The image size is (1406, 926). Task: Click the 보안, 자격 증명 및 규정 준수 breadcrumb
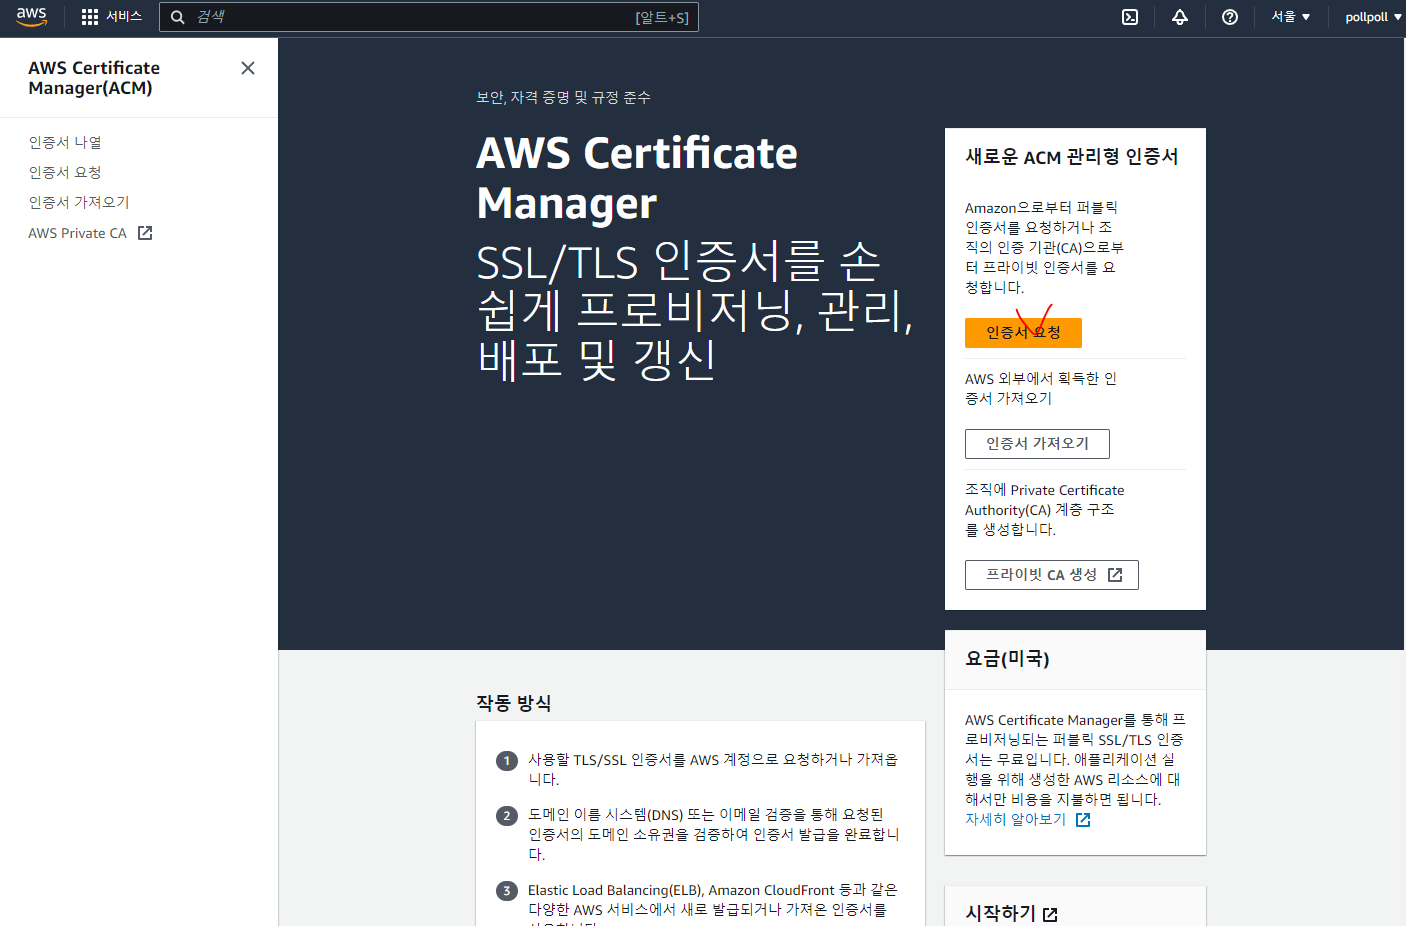point(563,98)
